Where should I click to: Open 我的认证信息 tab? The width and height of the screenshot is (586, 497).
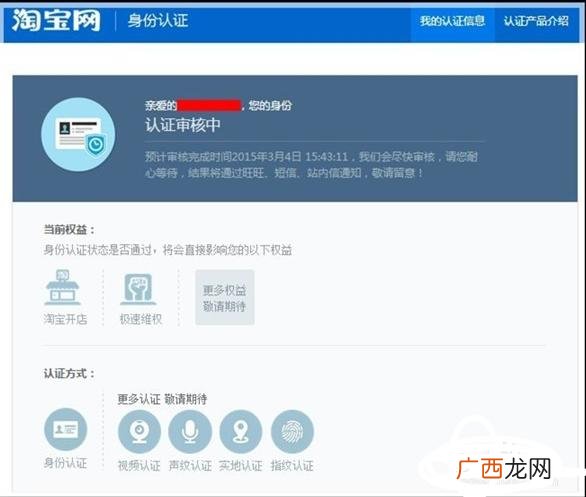452,21
